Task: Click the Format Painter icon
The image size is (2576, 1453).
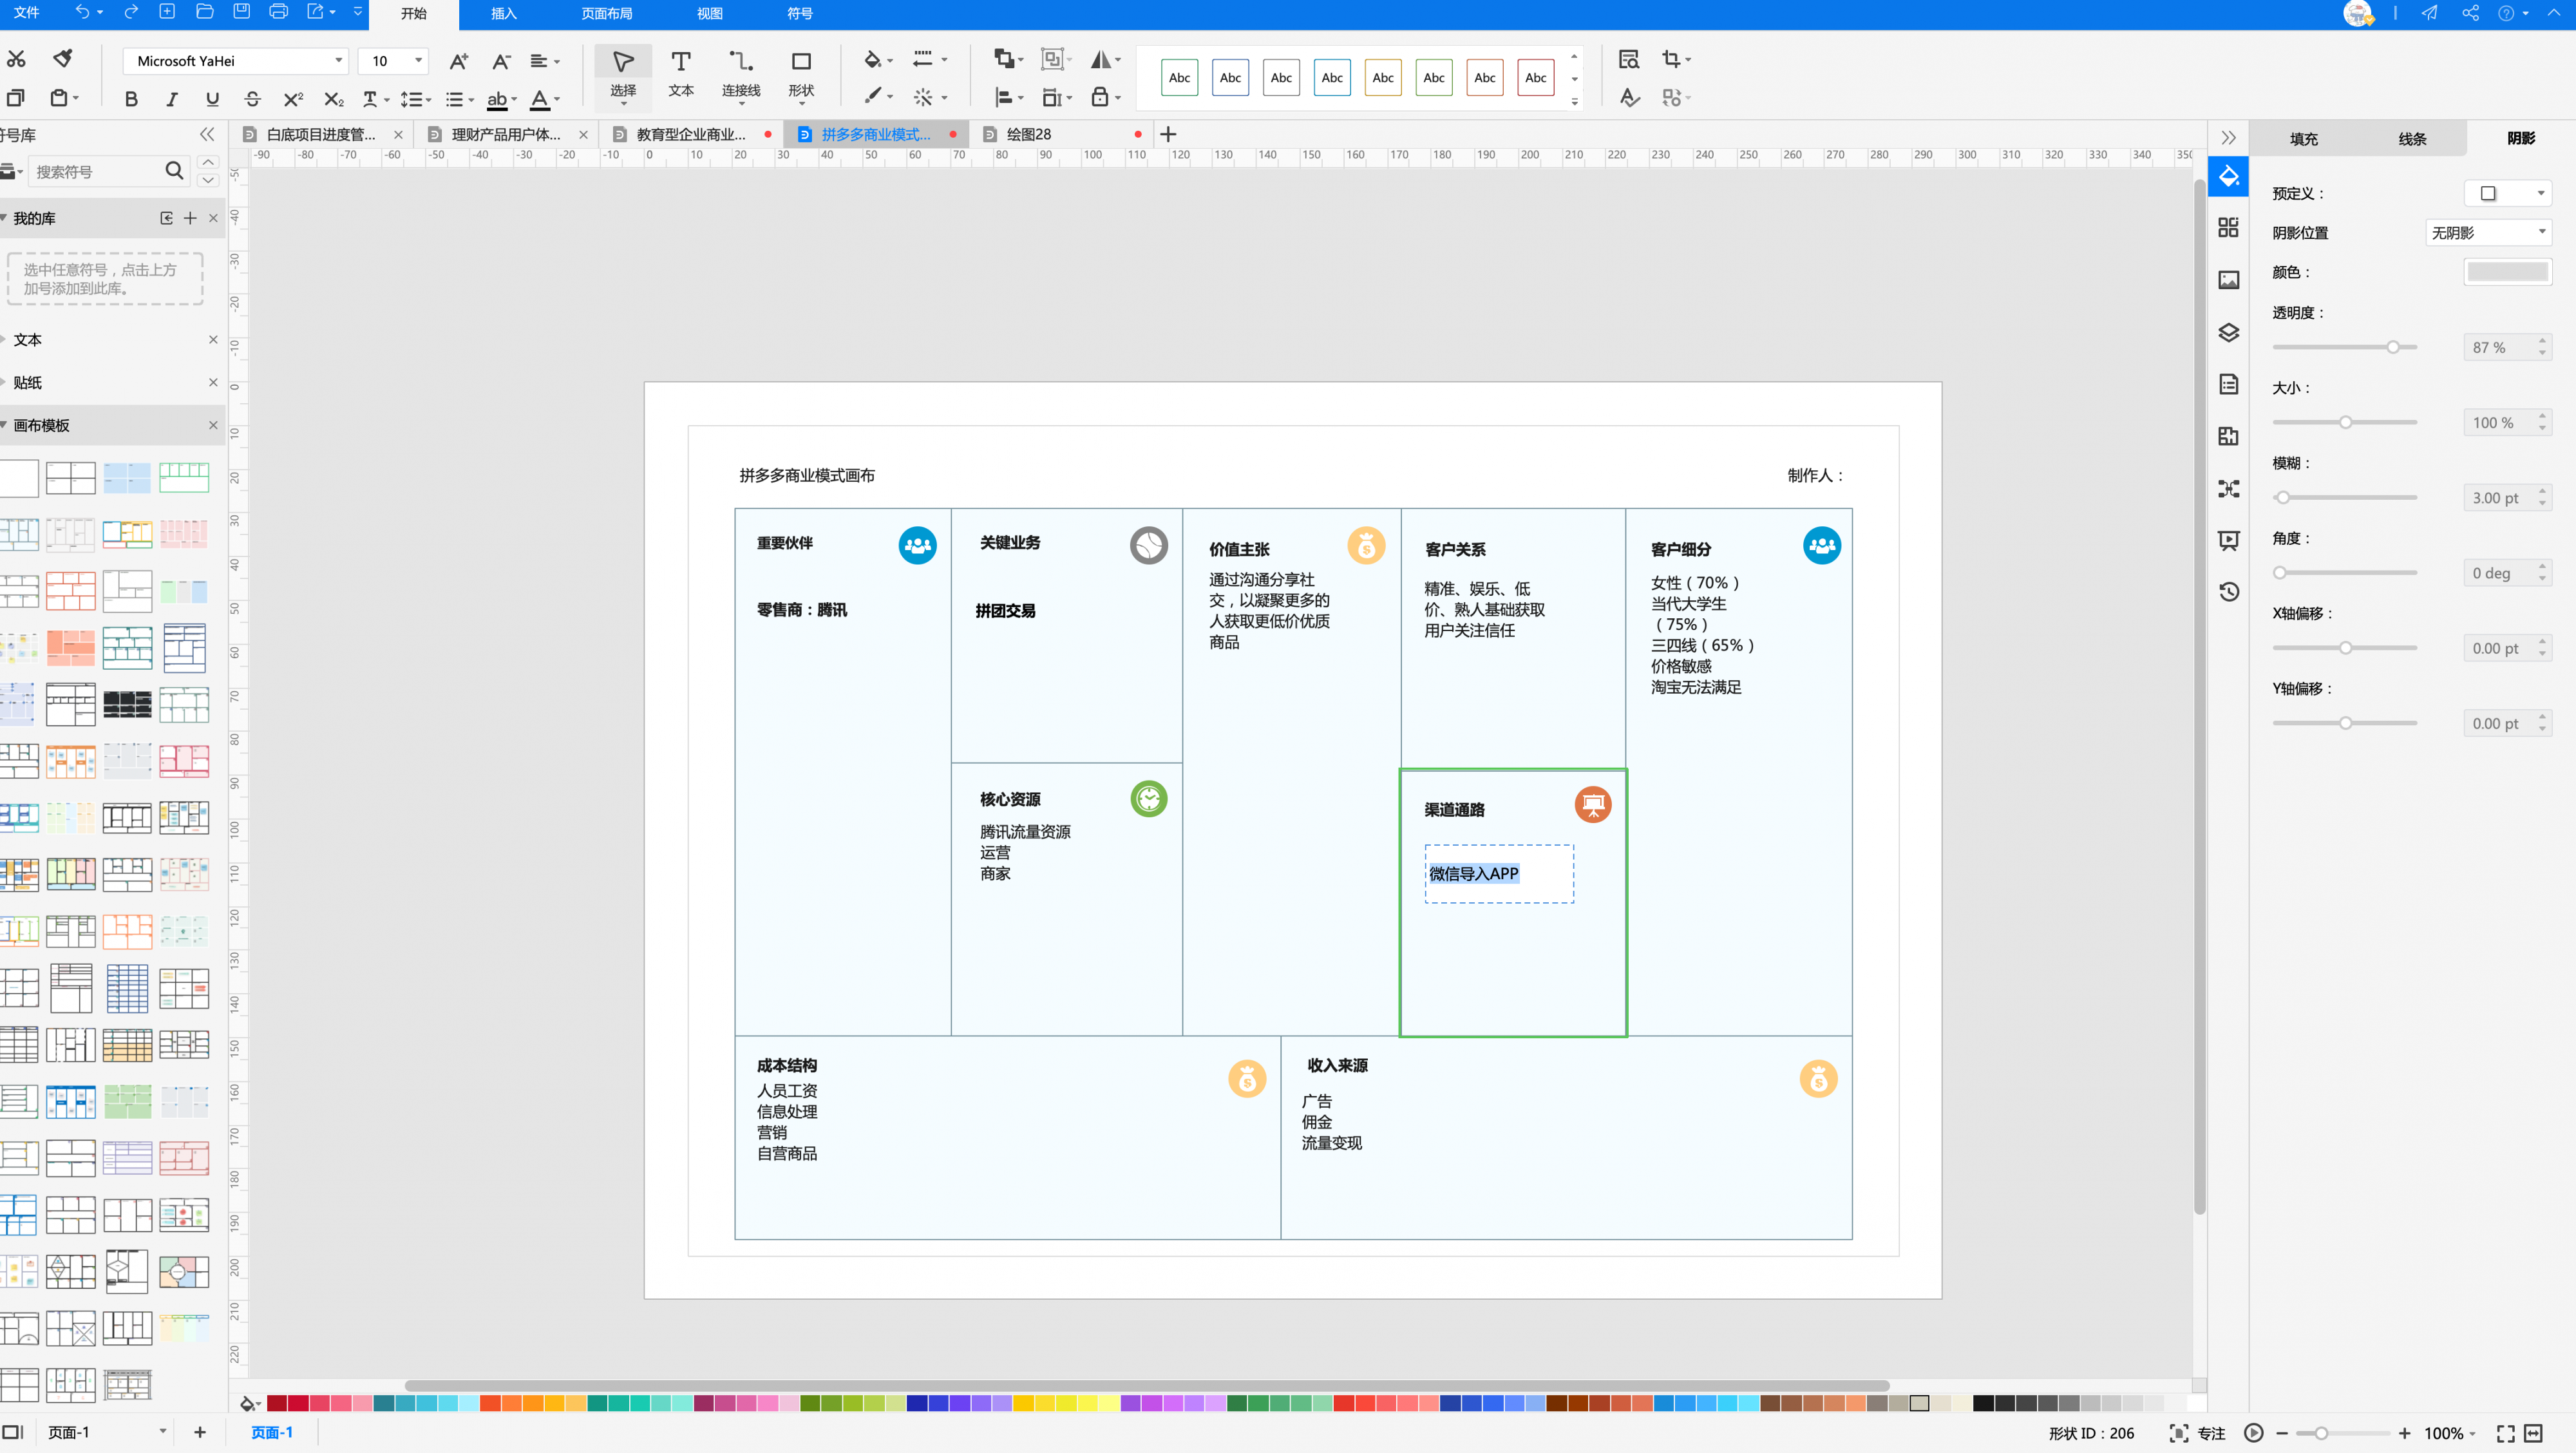Action: point(63,59)
